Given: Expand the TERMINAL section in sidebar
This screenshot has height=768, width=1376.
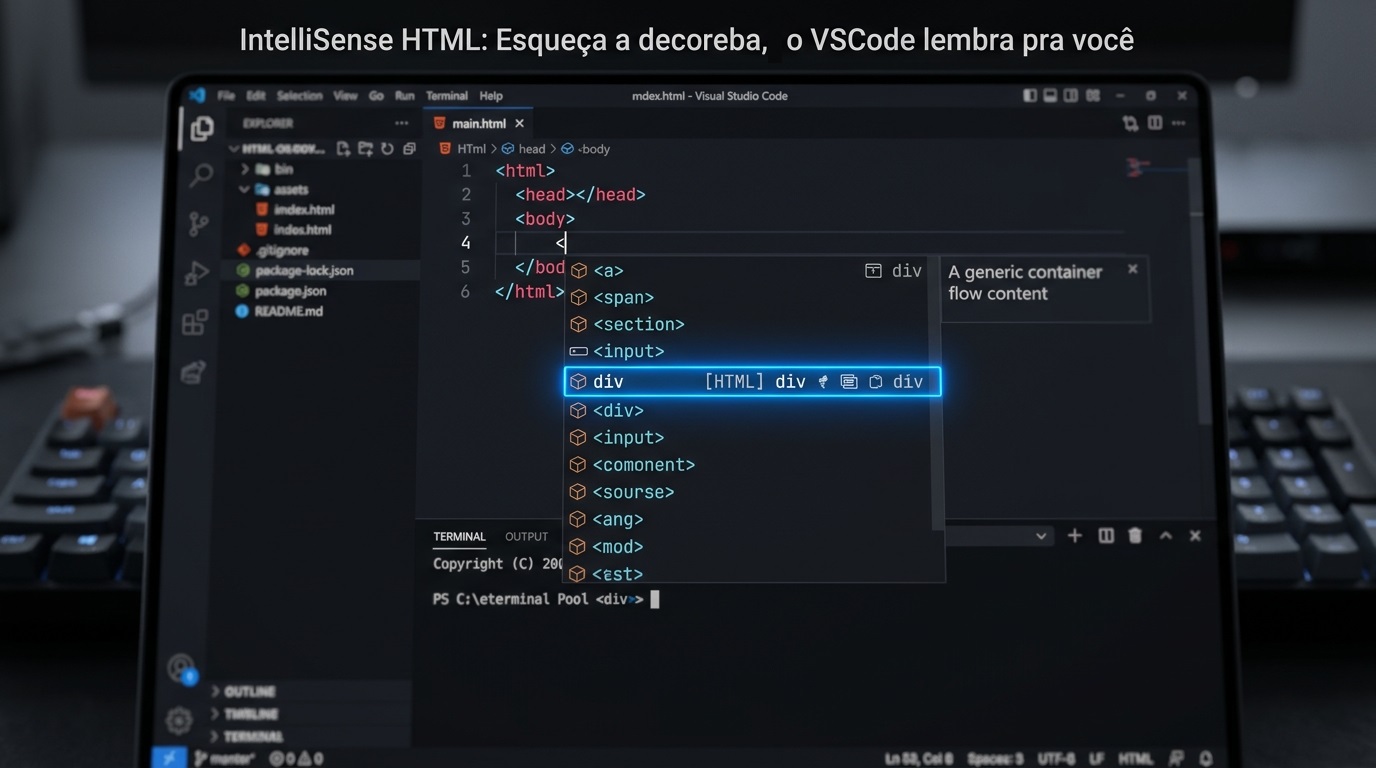Looking at the screenshot, I should [x=246, y=737].
